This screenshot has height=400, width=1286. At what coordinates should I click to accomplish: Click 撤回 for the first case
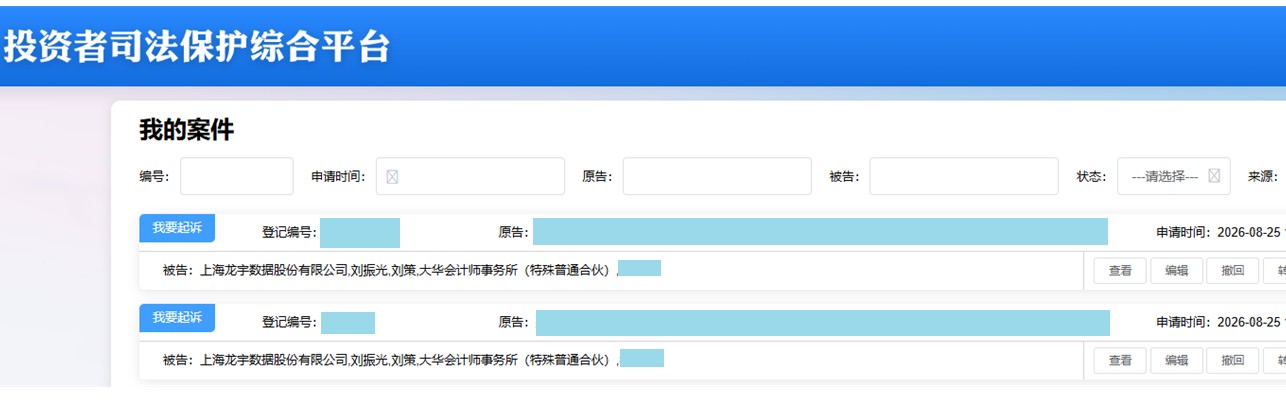[1232, 271]
